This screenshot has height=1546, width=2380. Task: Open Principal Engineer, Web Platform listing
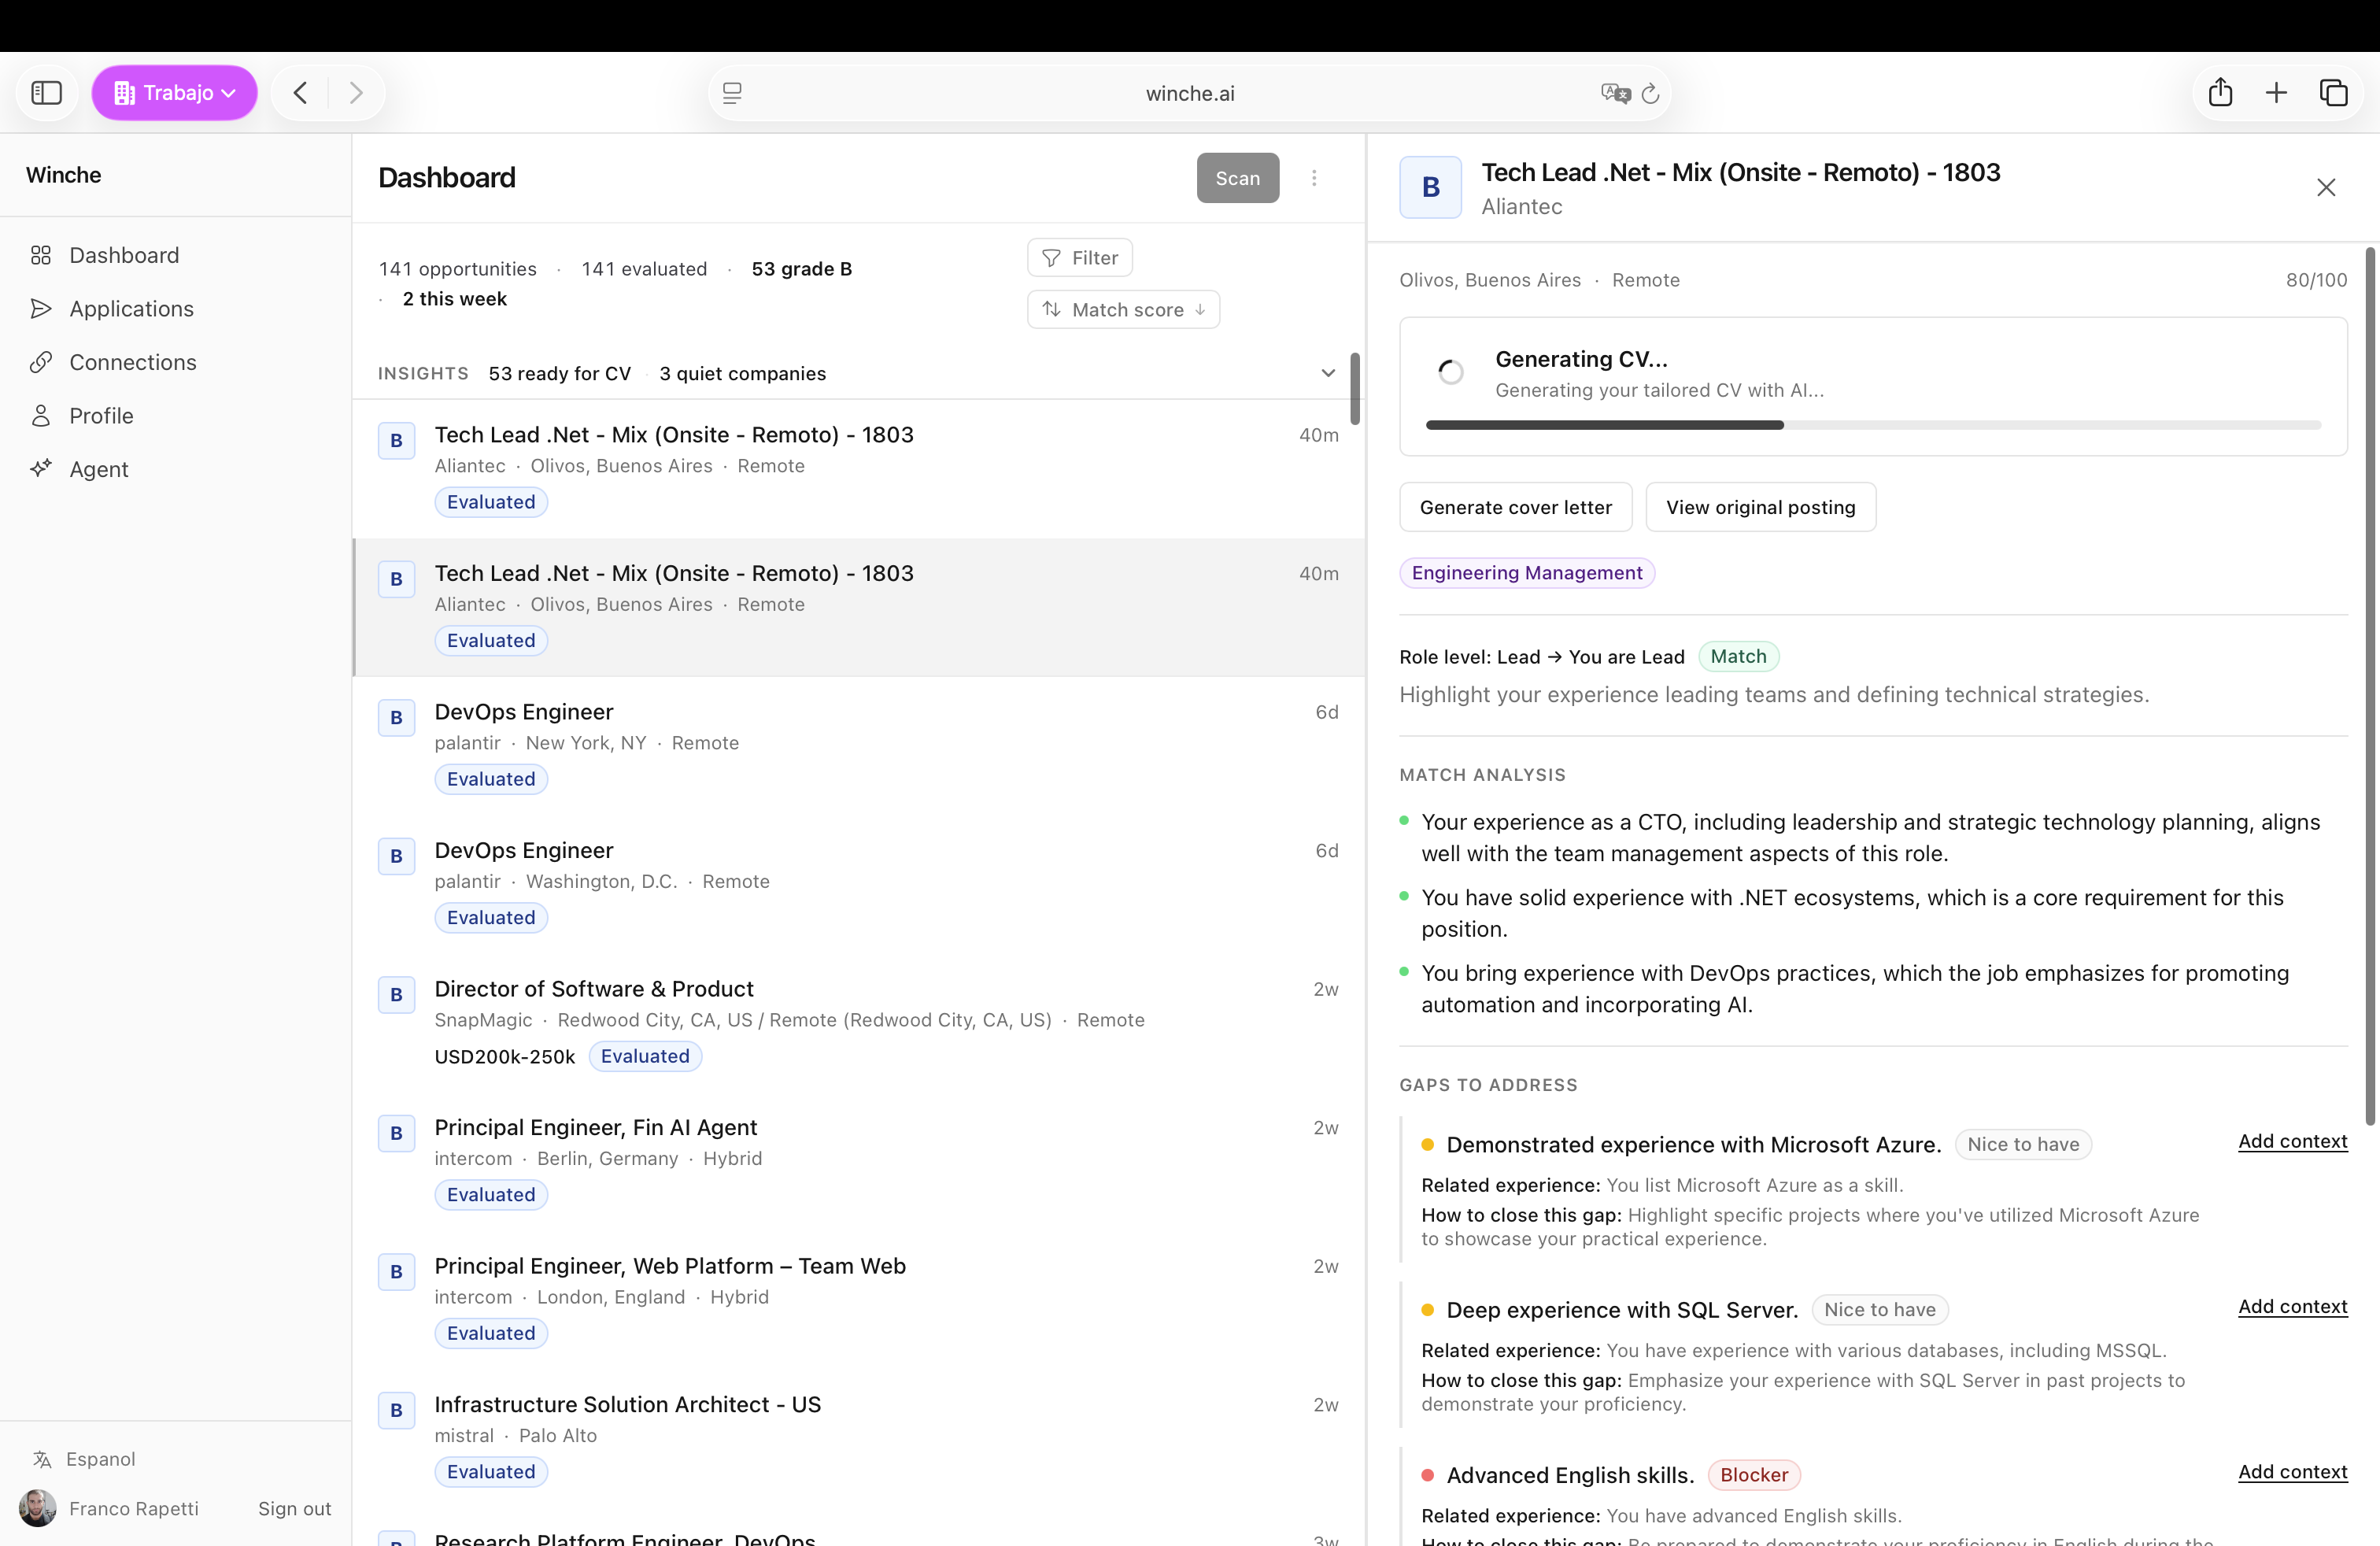coord(859,1300)
